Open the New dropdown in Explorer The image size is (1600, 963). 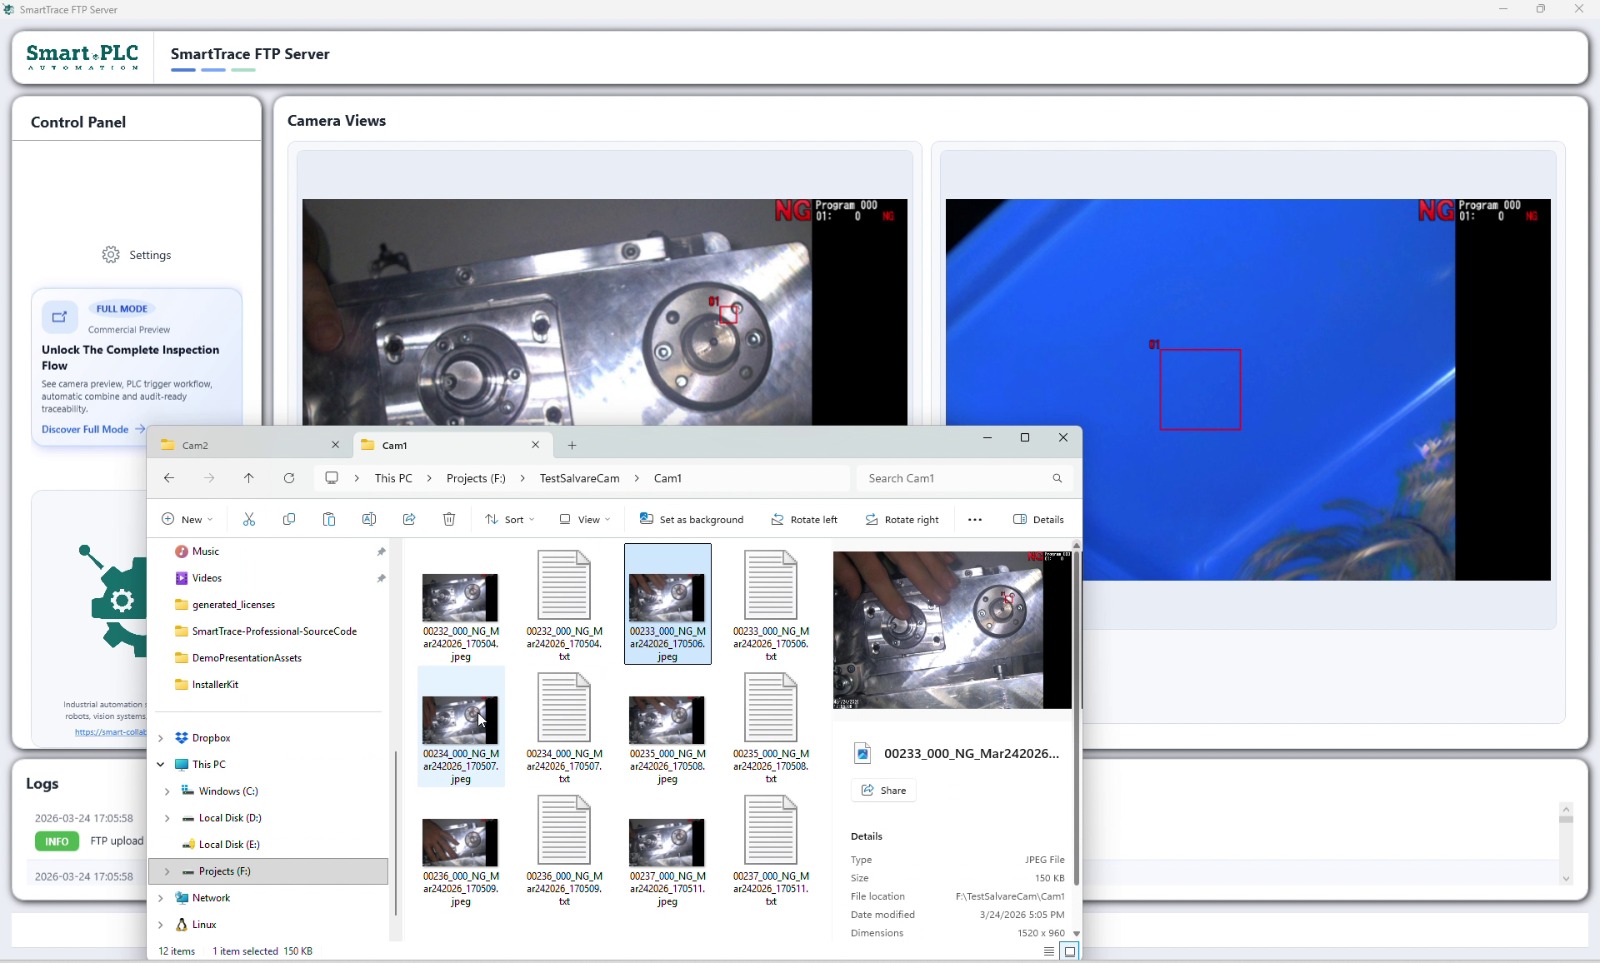(x=187, y=519)
